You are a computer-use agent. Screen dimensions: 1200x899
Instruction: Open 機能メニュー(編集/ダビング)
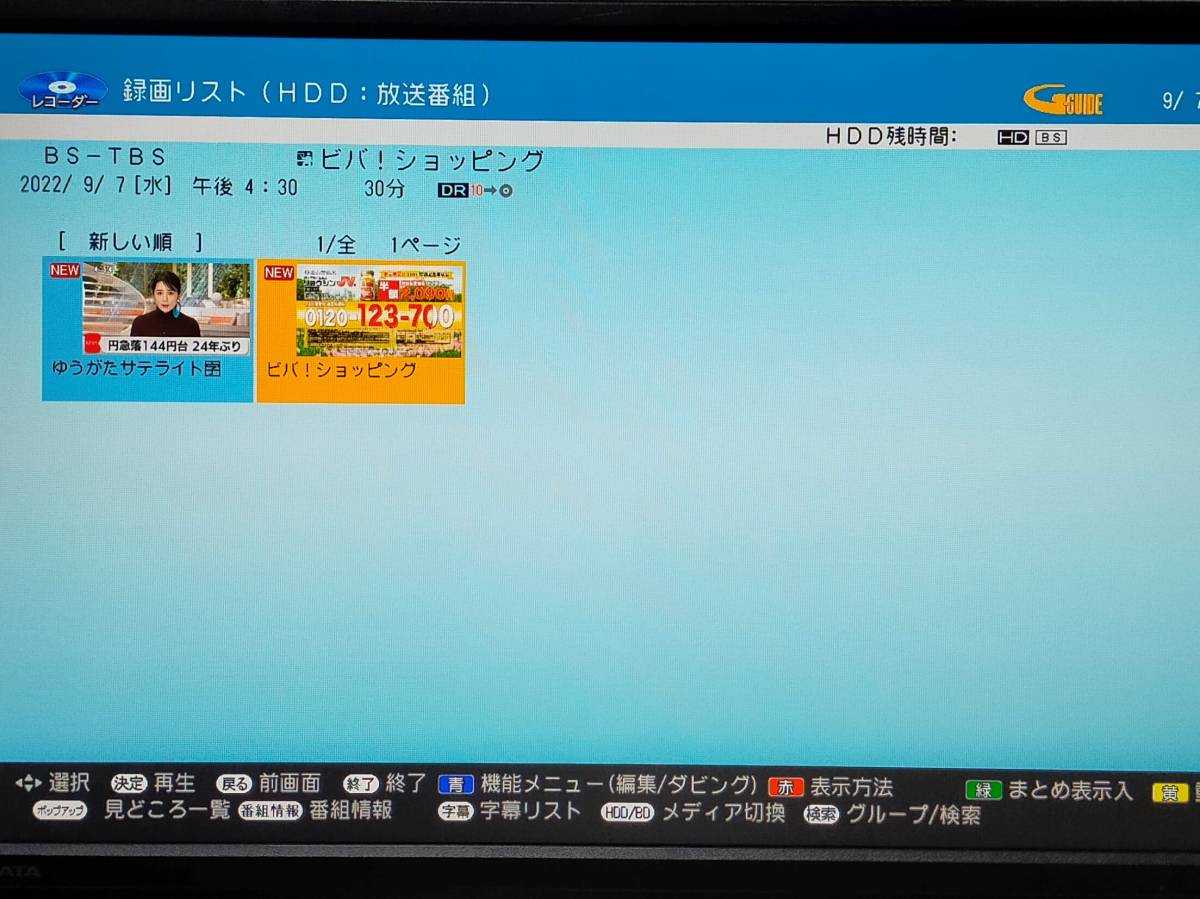tap(619, 785)
